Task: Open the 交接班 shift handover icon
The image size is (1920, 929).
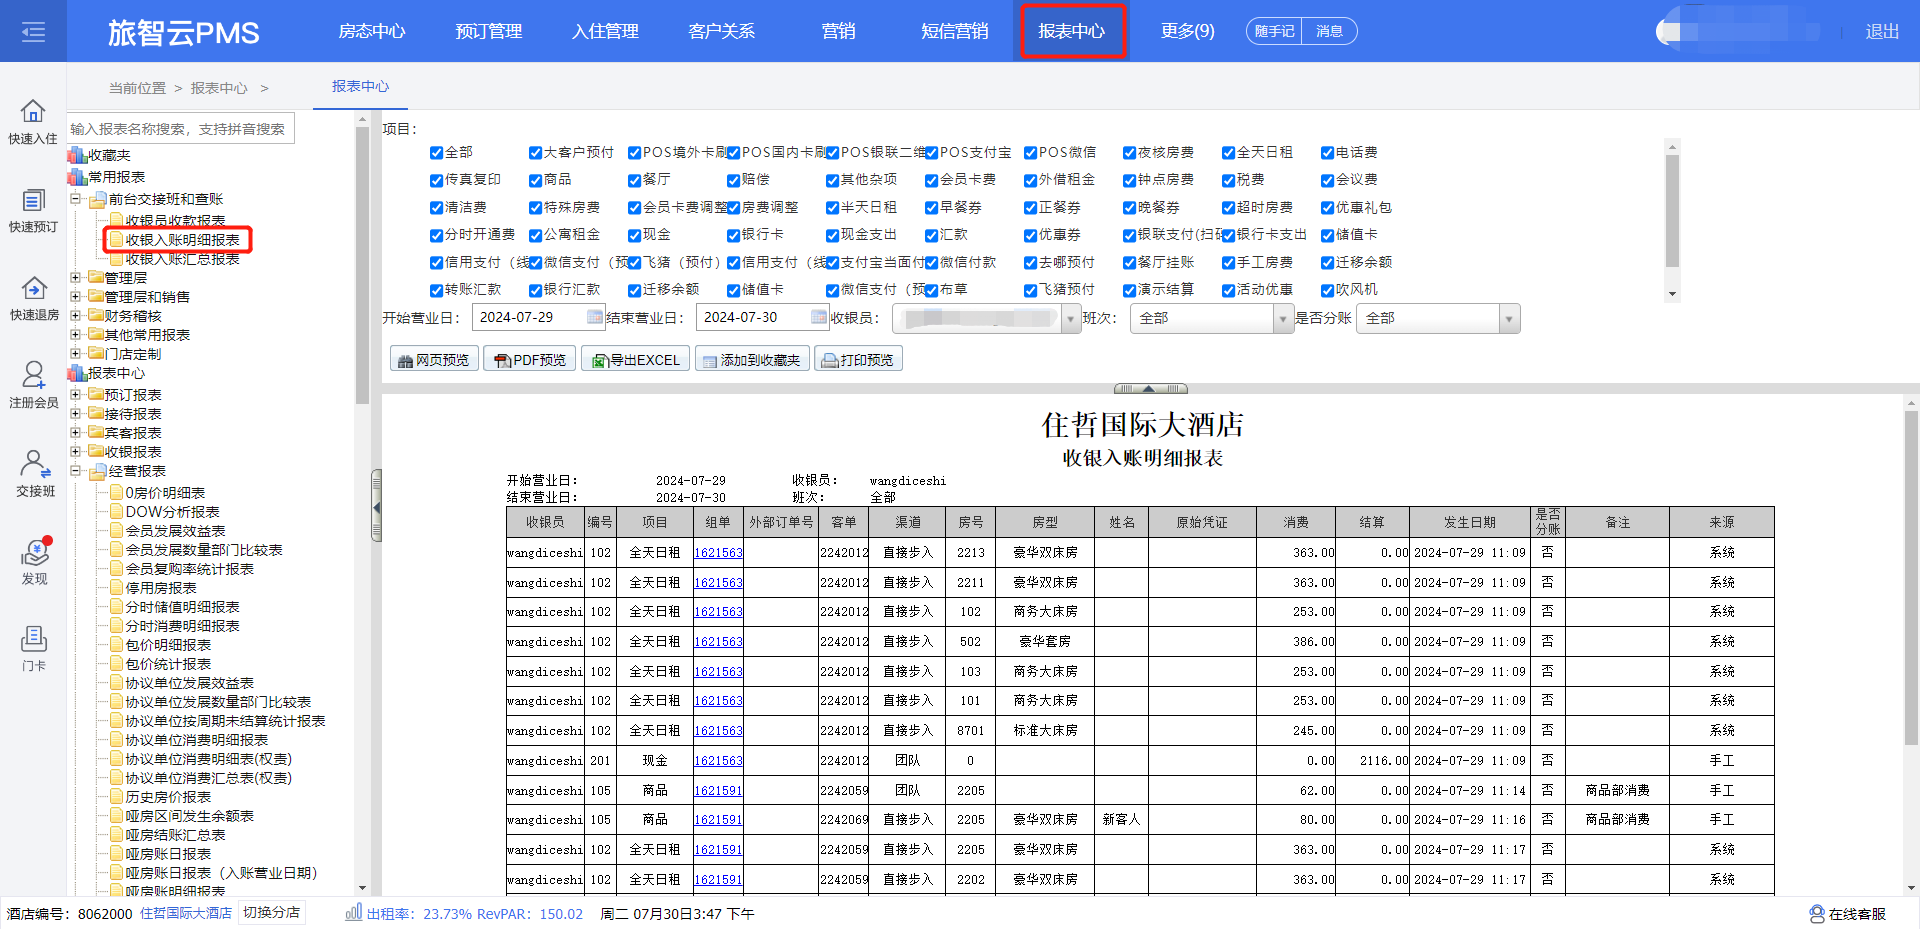Action: tap(33, 463)
